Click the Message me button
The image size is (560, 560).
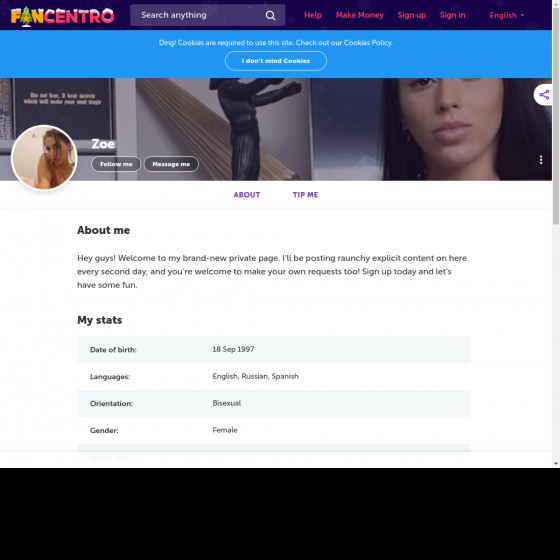coord(171,164)
